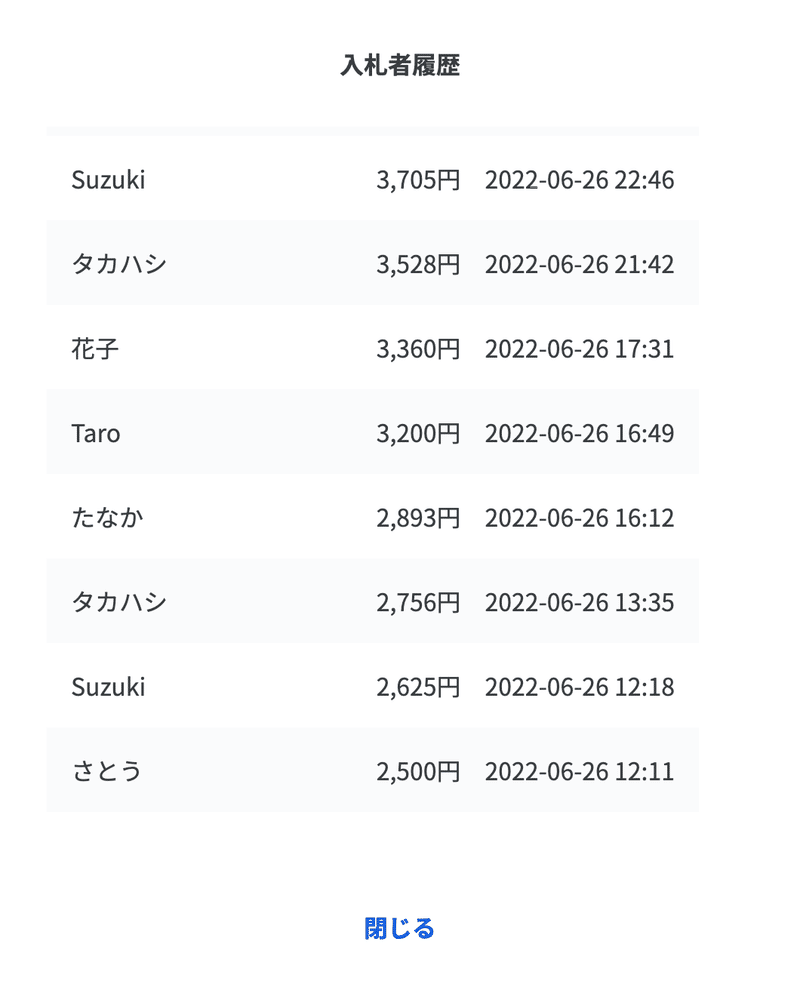This screenshot has width=800, height=990.
Task: Click timestamp 2022-06-26 16:49
Action: click(579, 434)
